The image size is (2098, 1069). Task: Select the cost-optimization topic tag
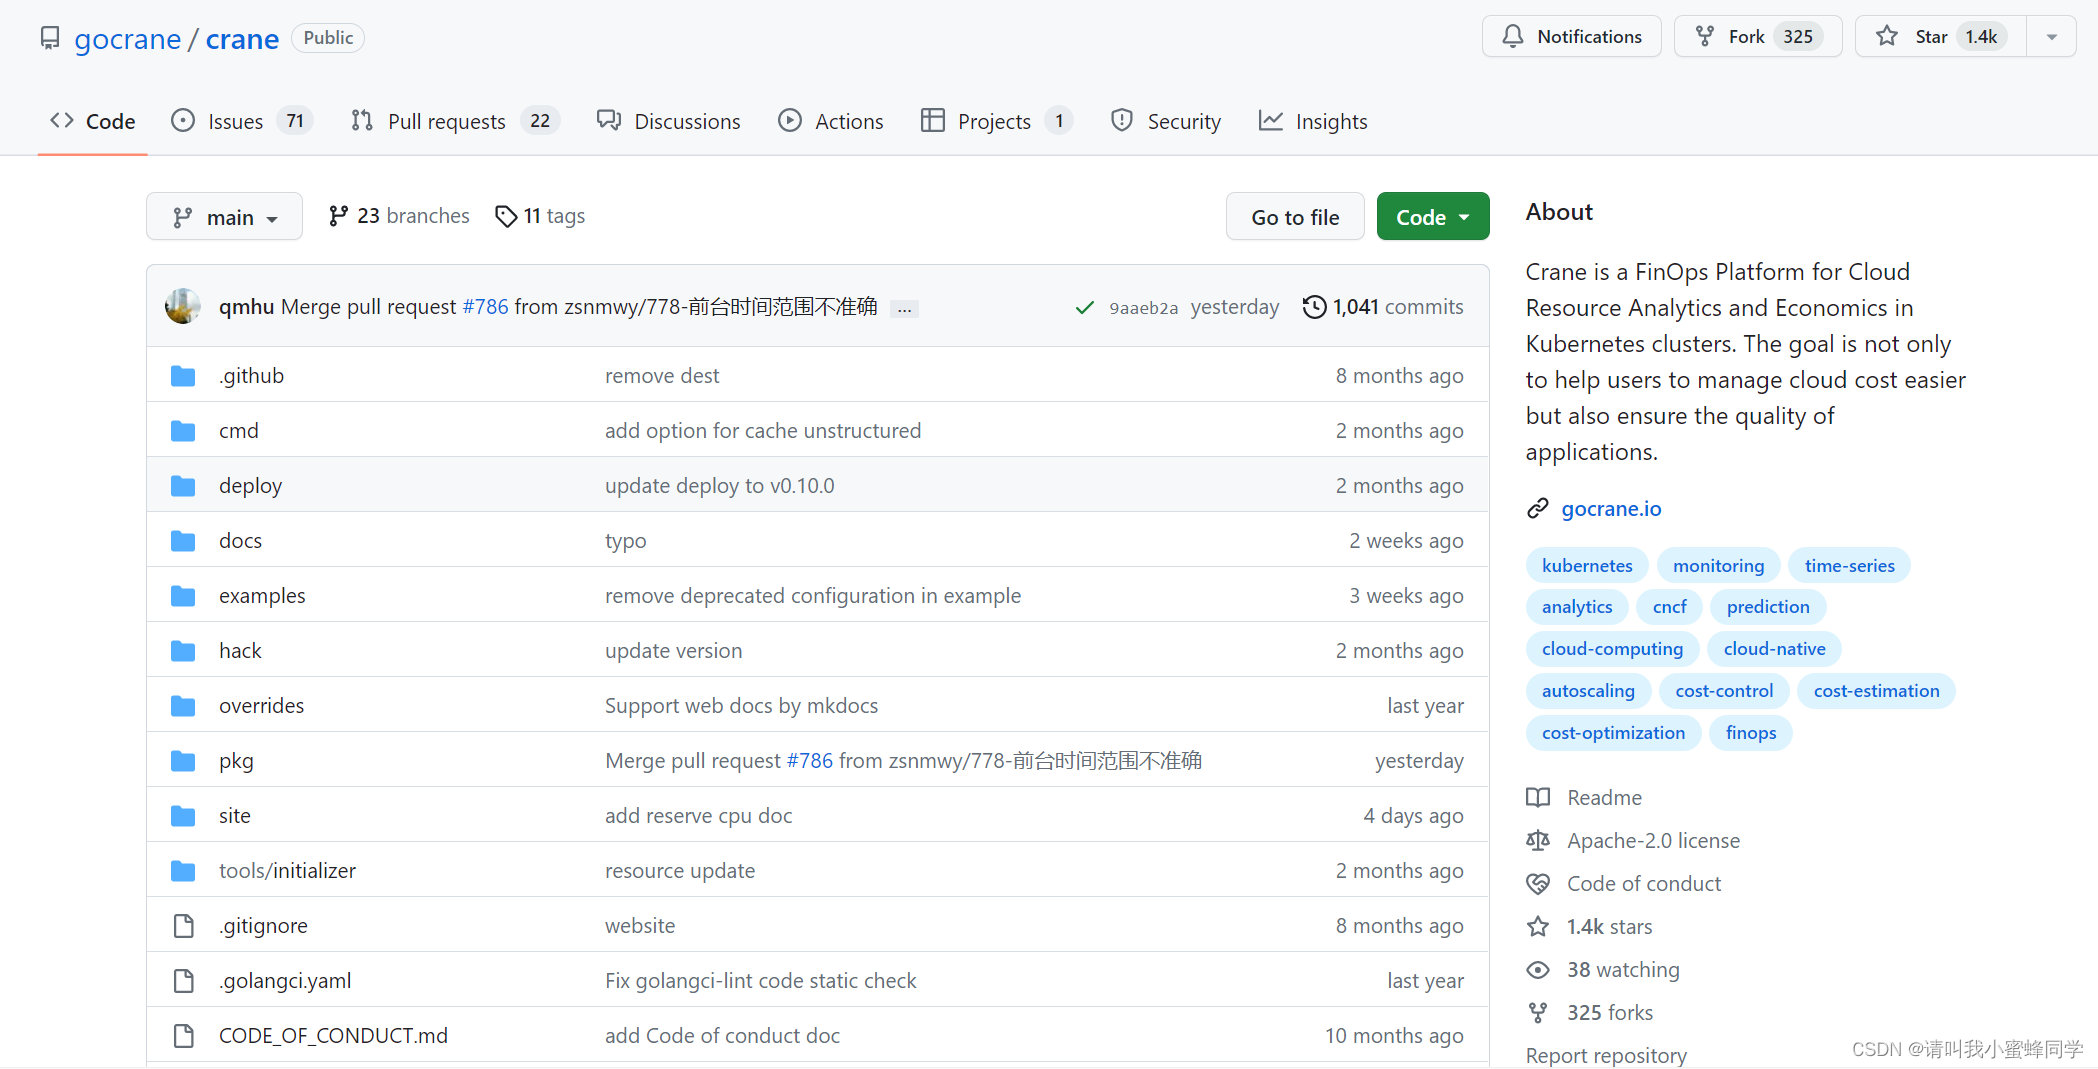[1613, 733]
